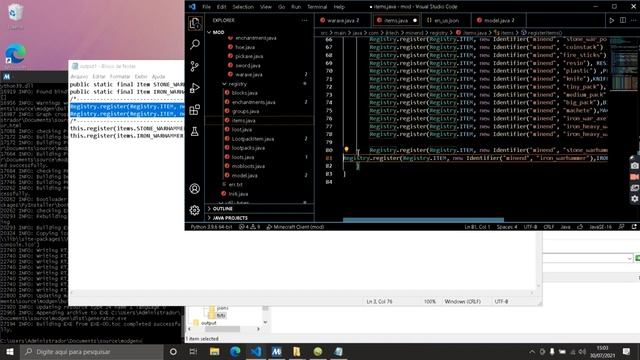Click the clock and date in system tray
Image resolution: width=640 pixels, height=360 pixels.
tap(602, 351)
